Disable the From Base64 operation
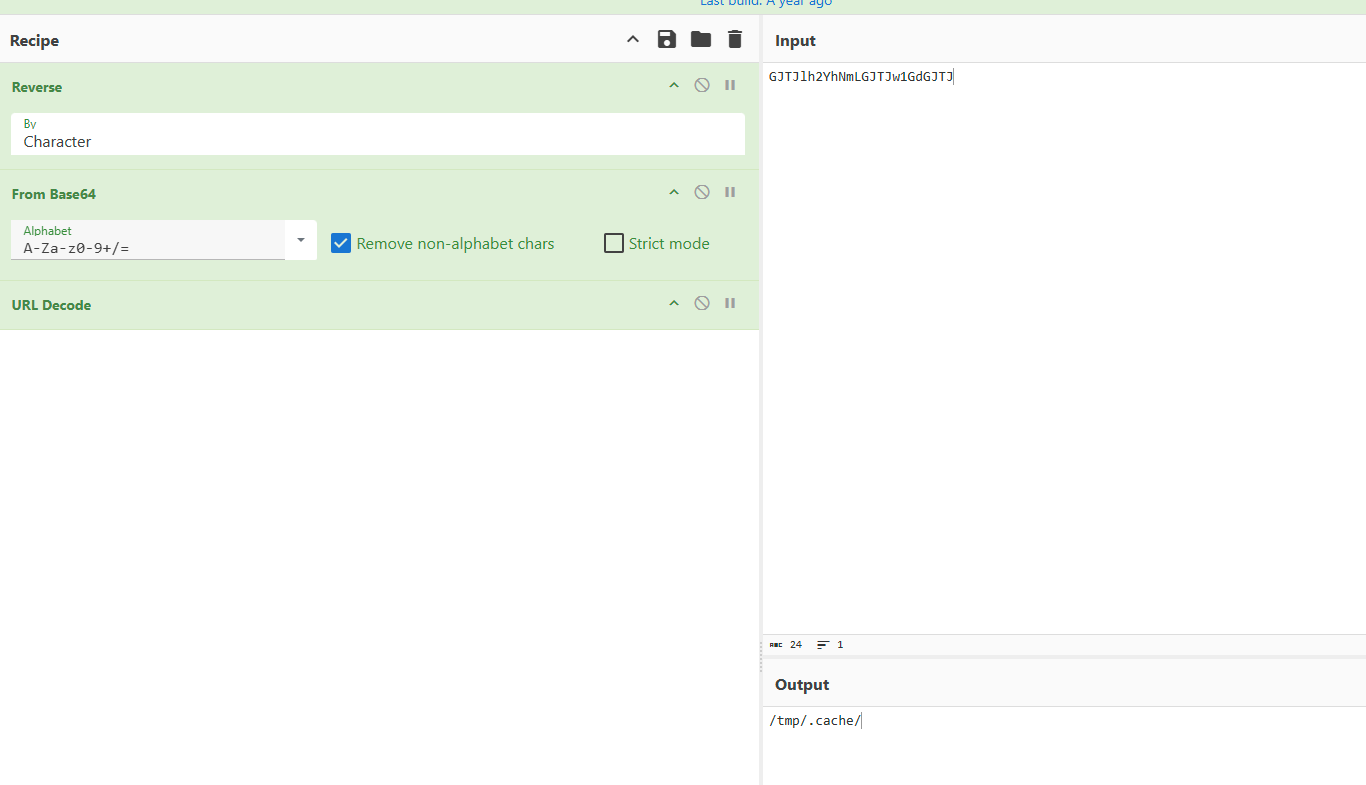Image resolution: width=1366 pixels, height=785 pixels. point(702,192)
